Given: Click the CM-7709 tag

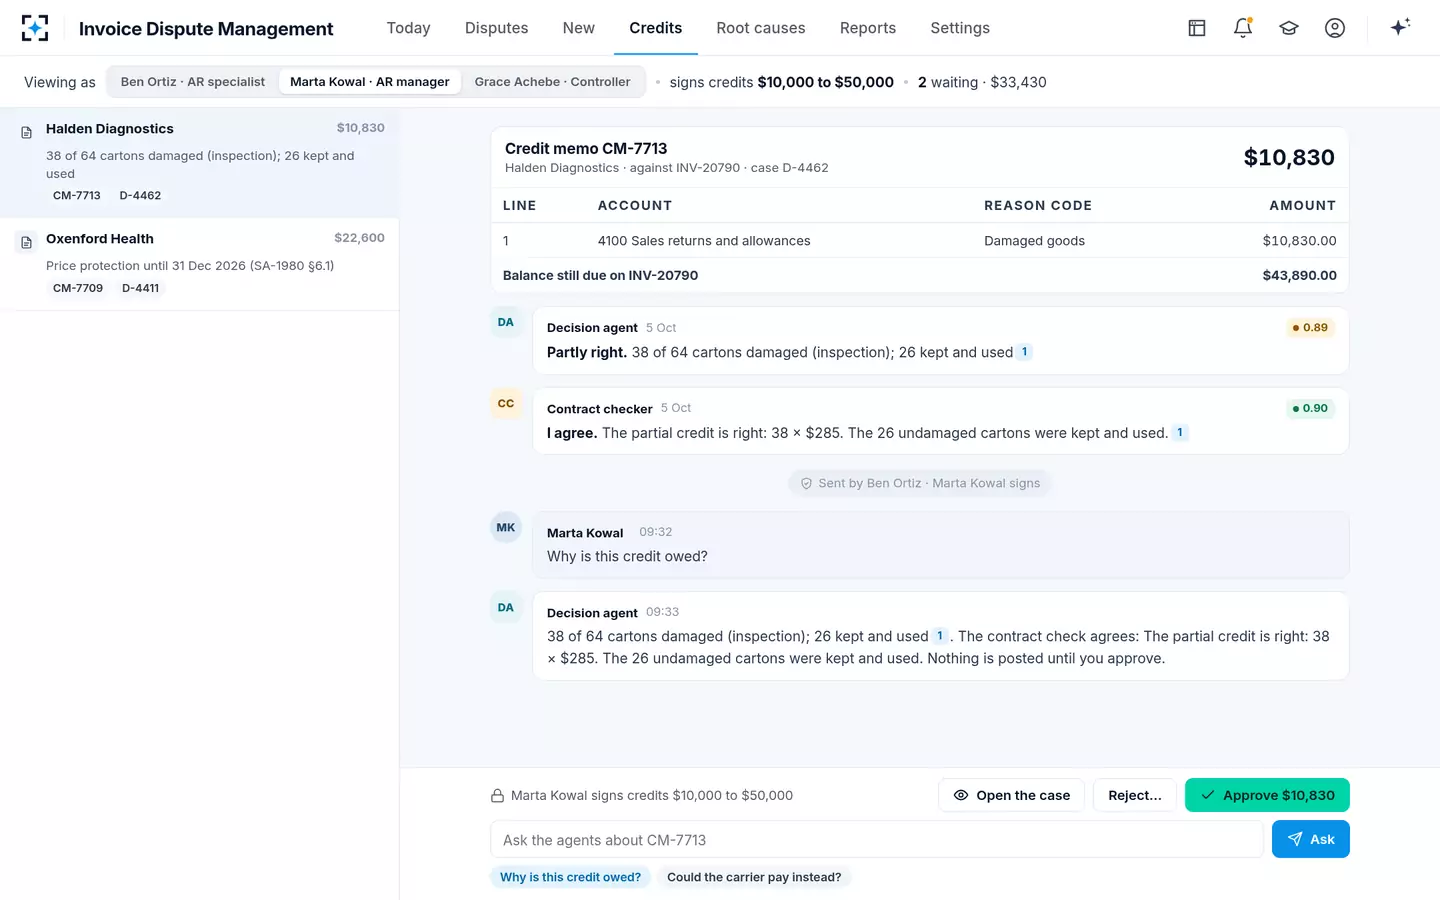Looking at the screenshot, I should pos(78,288).
